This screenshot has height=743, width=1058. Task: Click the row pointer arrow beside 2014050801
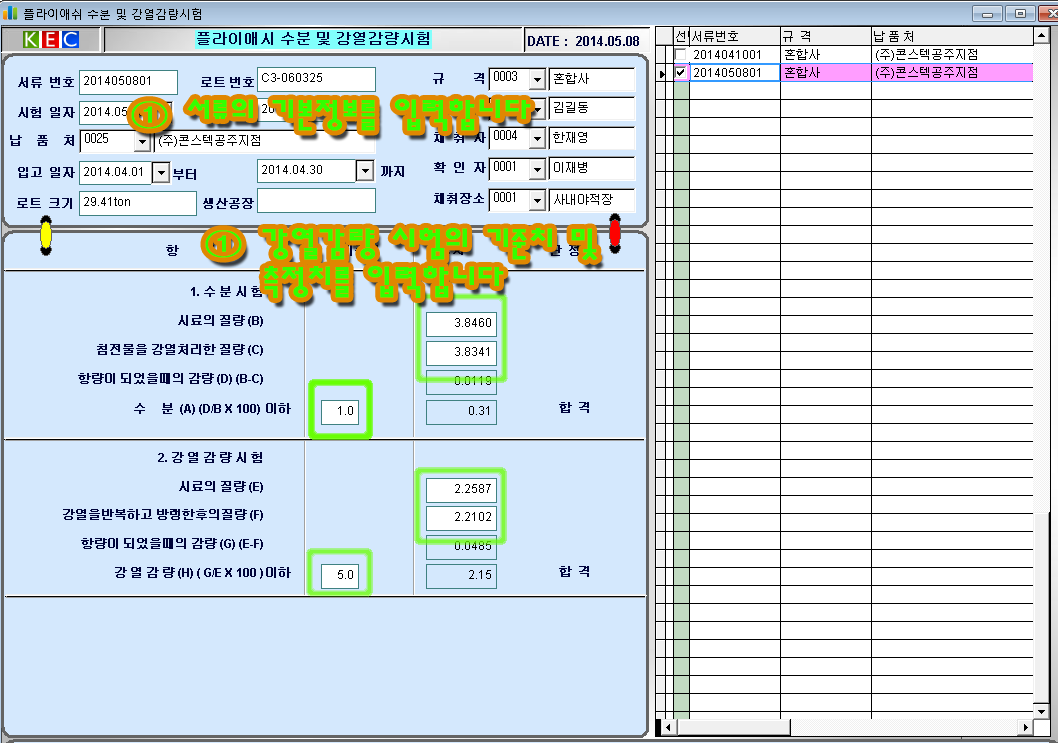[663, 73]
